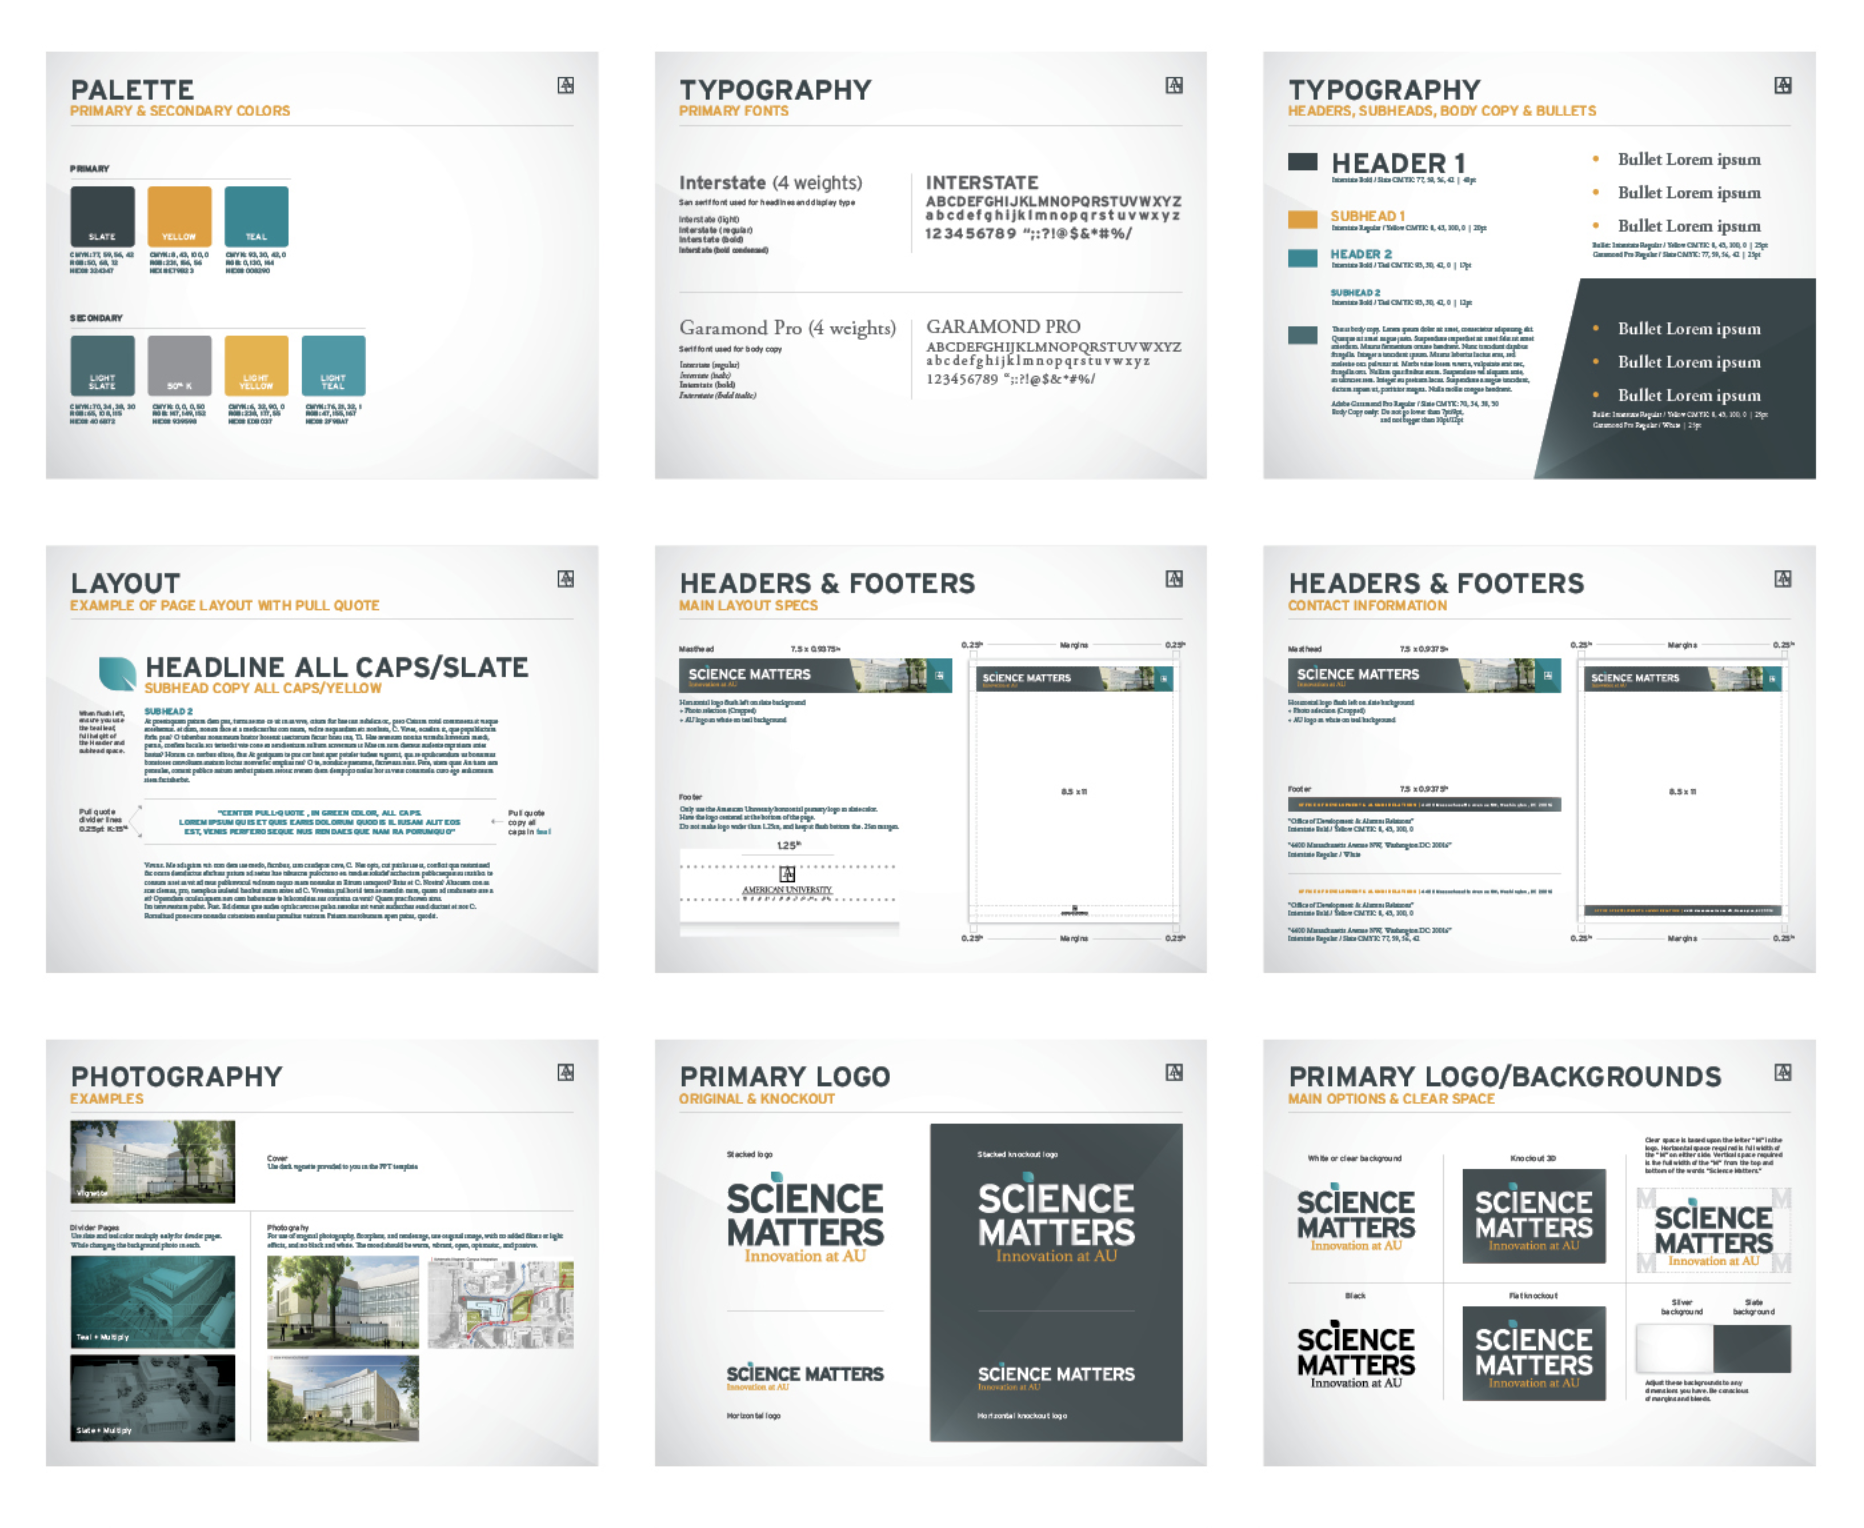Click the Silver background sample
The height and width of the screenshot is (1528, 1864).
coord(1674,1348)
